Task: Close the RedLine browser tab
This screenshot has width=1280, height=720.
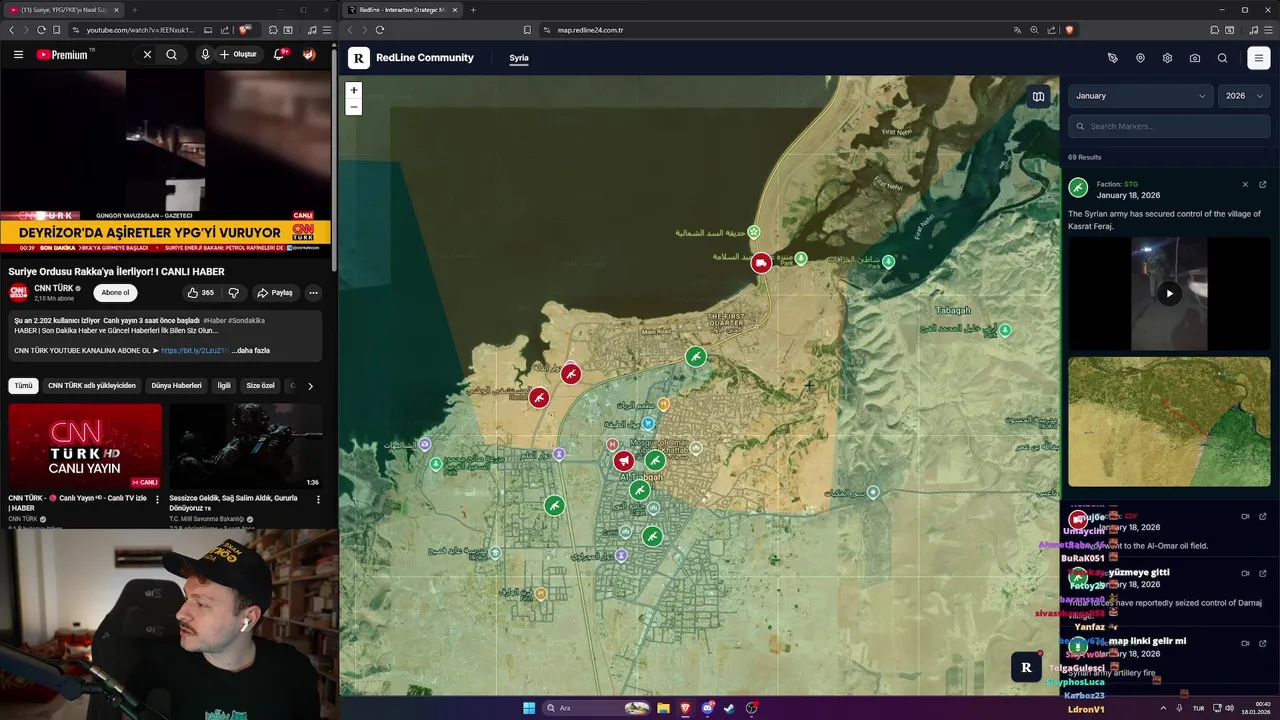Action: [x=456, y=10]
